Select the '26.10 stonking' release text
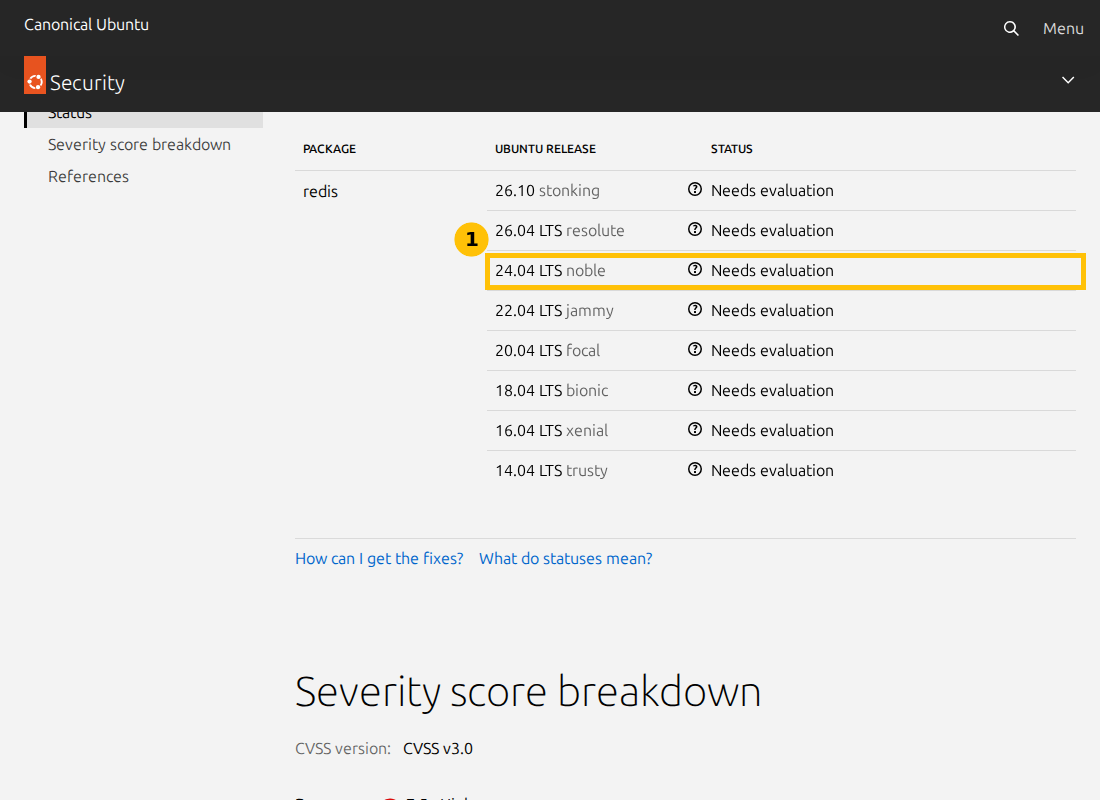 (x=547, y=191)
